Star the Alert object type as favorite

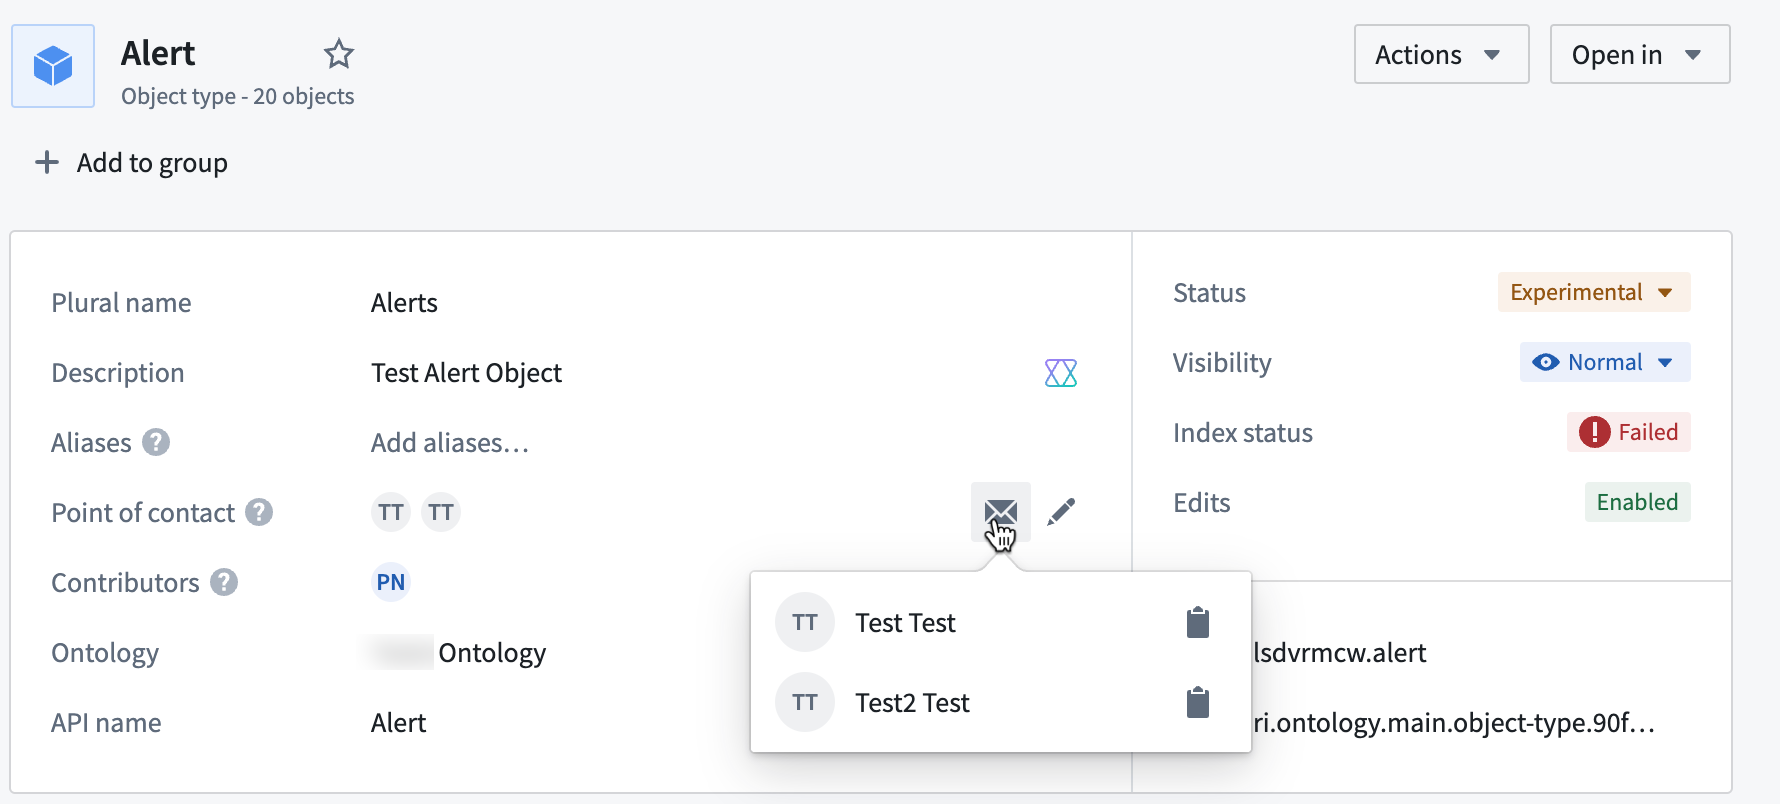[339, 53]
